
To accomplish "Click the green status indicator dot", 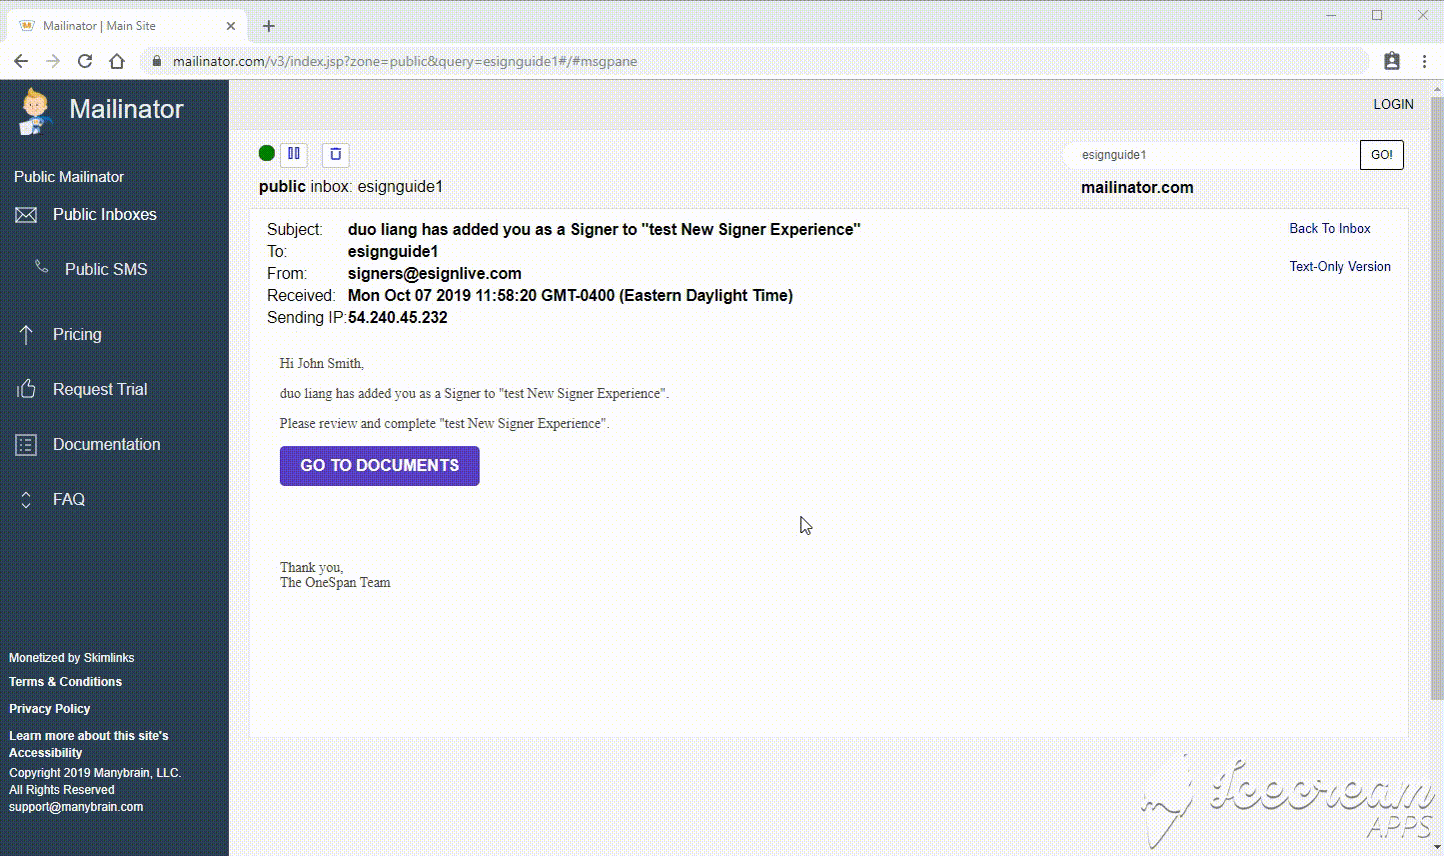I will pyautogui.click(x=266, y=153).
